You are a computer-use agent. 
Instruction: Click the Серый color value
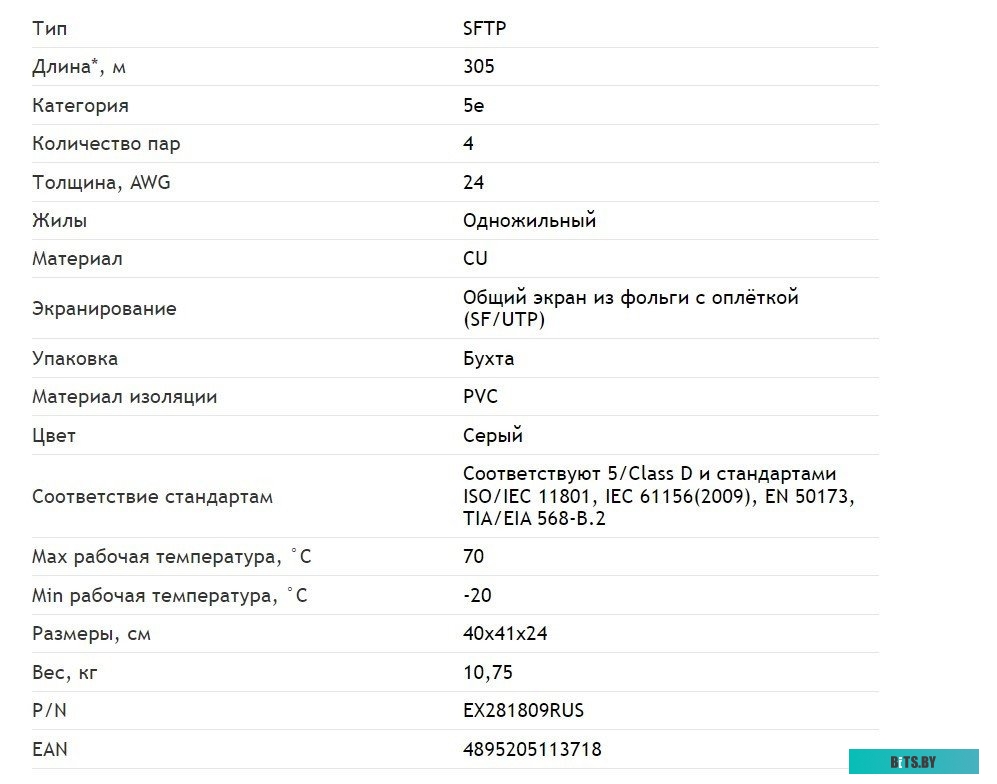[492, 435]
